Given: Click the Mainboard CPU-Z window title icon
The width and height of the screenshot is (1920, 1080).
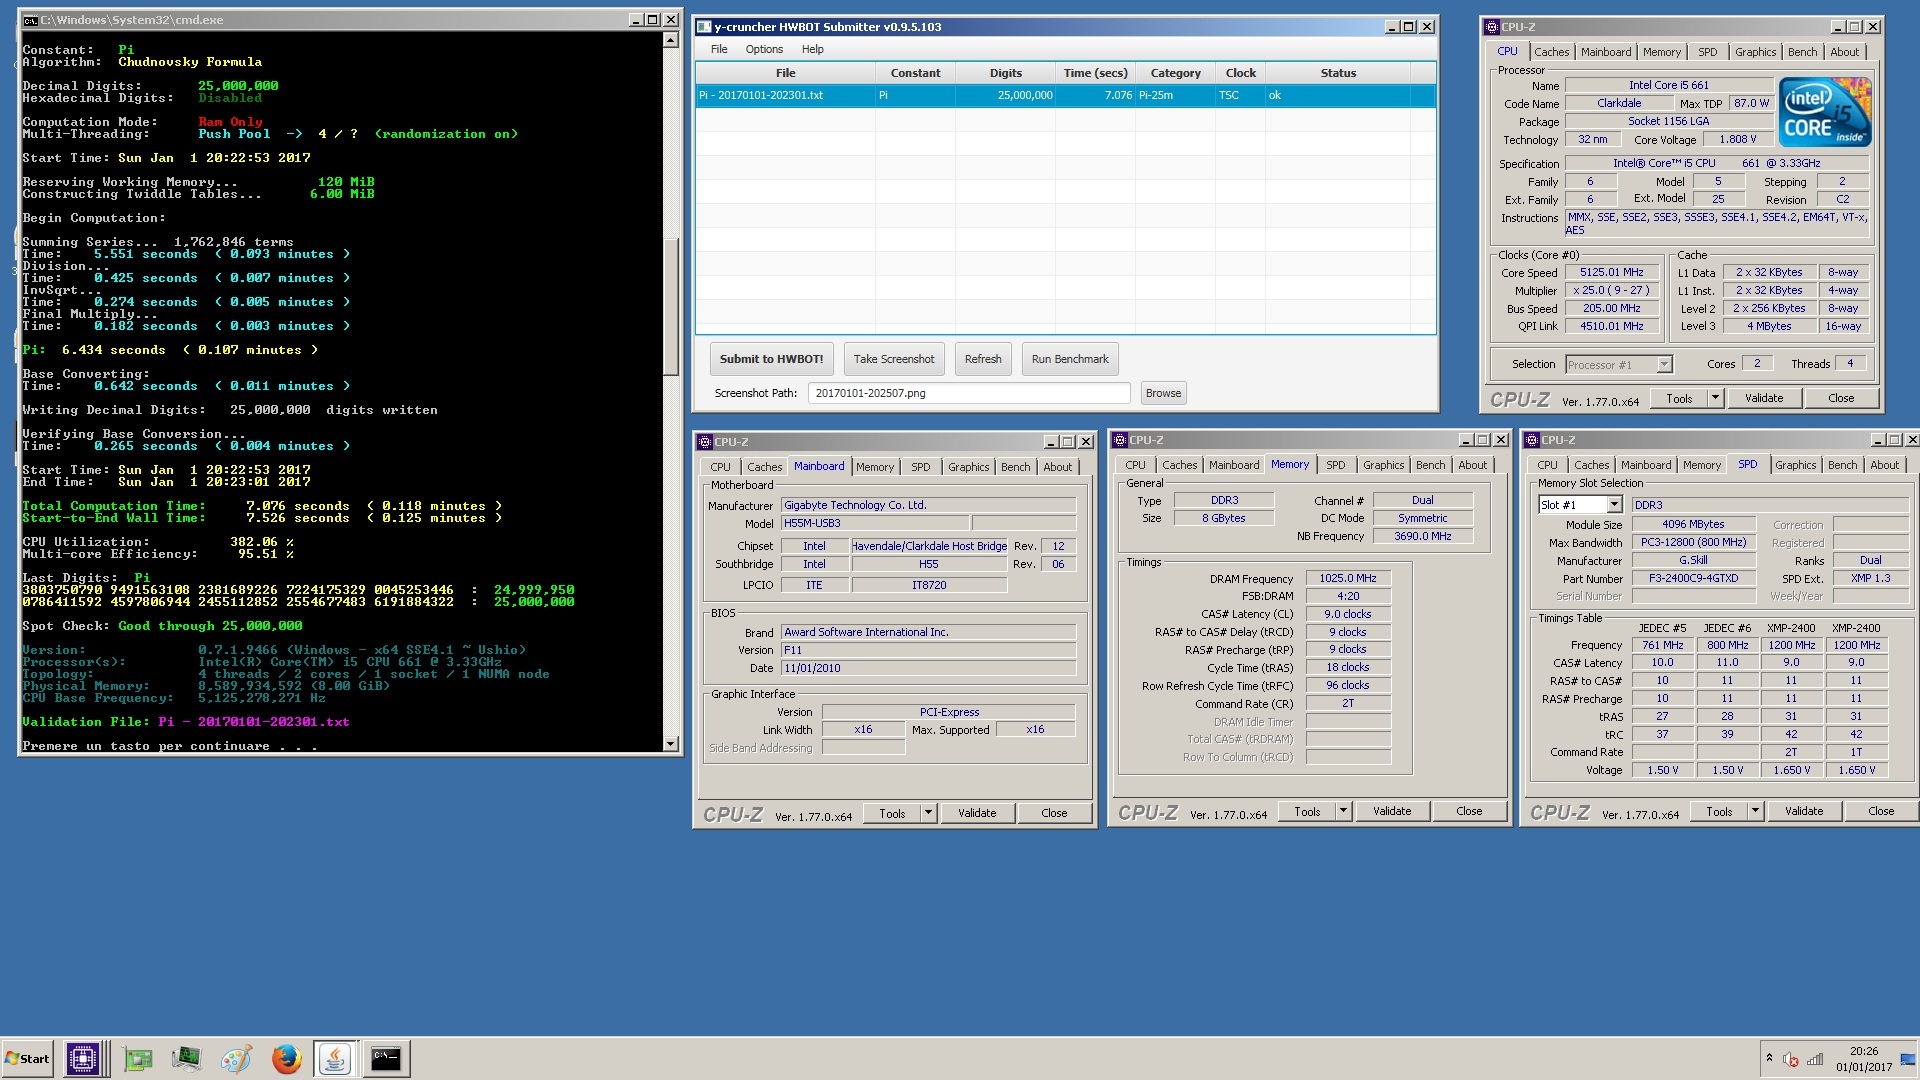Looking at the screenshot, I should coord(705,442).
